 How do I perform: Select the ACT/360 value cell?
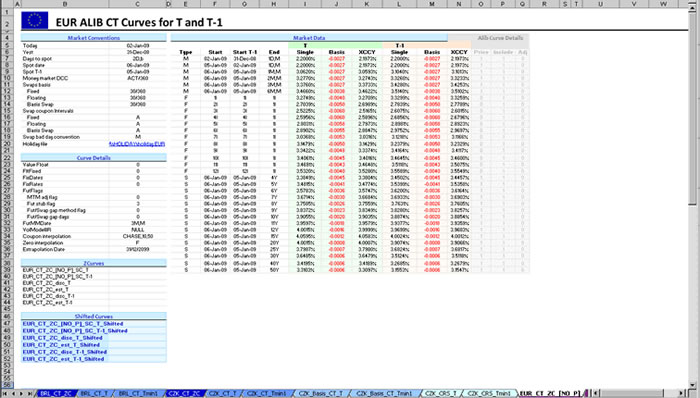(x=138, y=78)
